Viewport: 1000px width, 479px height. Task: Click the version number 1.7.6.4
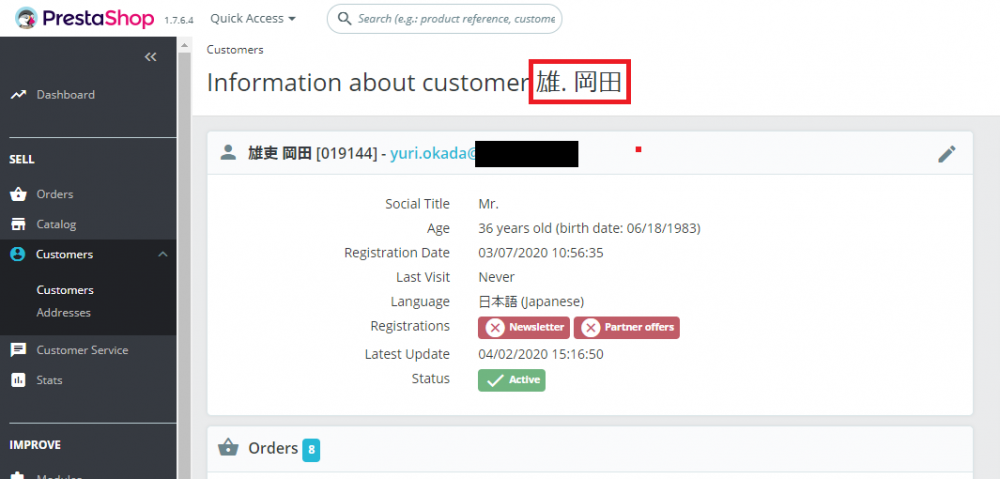point(179,20)
